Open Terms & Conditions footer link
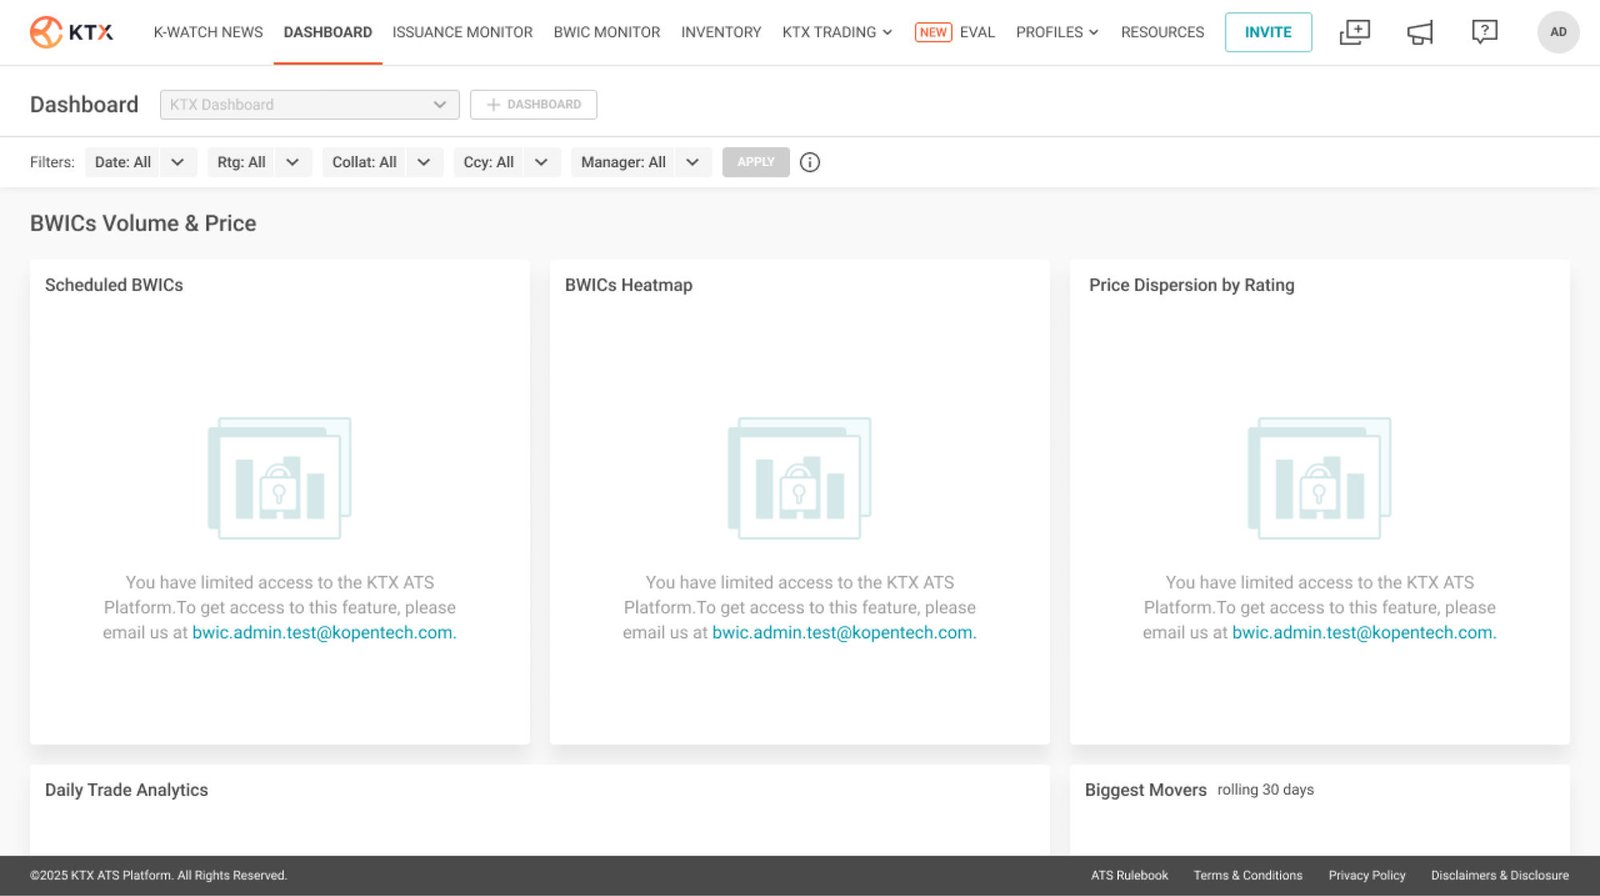 click(1248, 876)
